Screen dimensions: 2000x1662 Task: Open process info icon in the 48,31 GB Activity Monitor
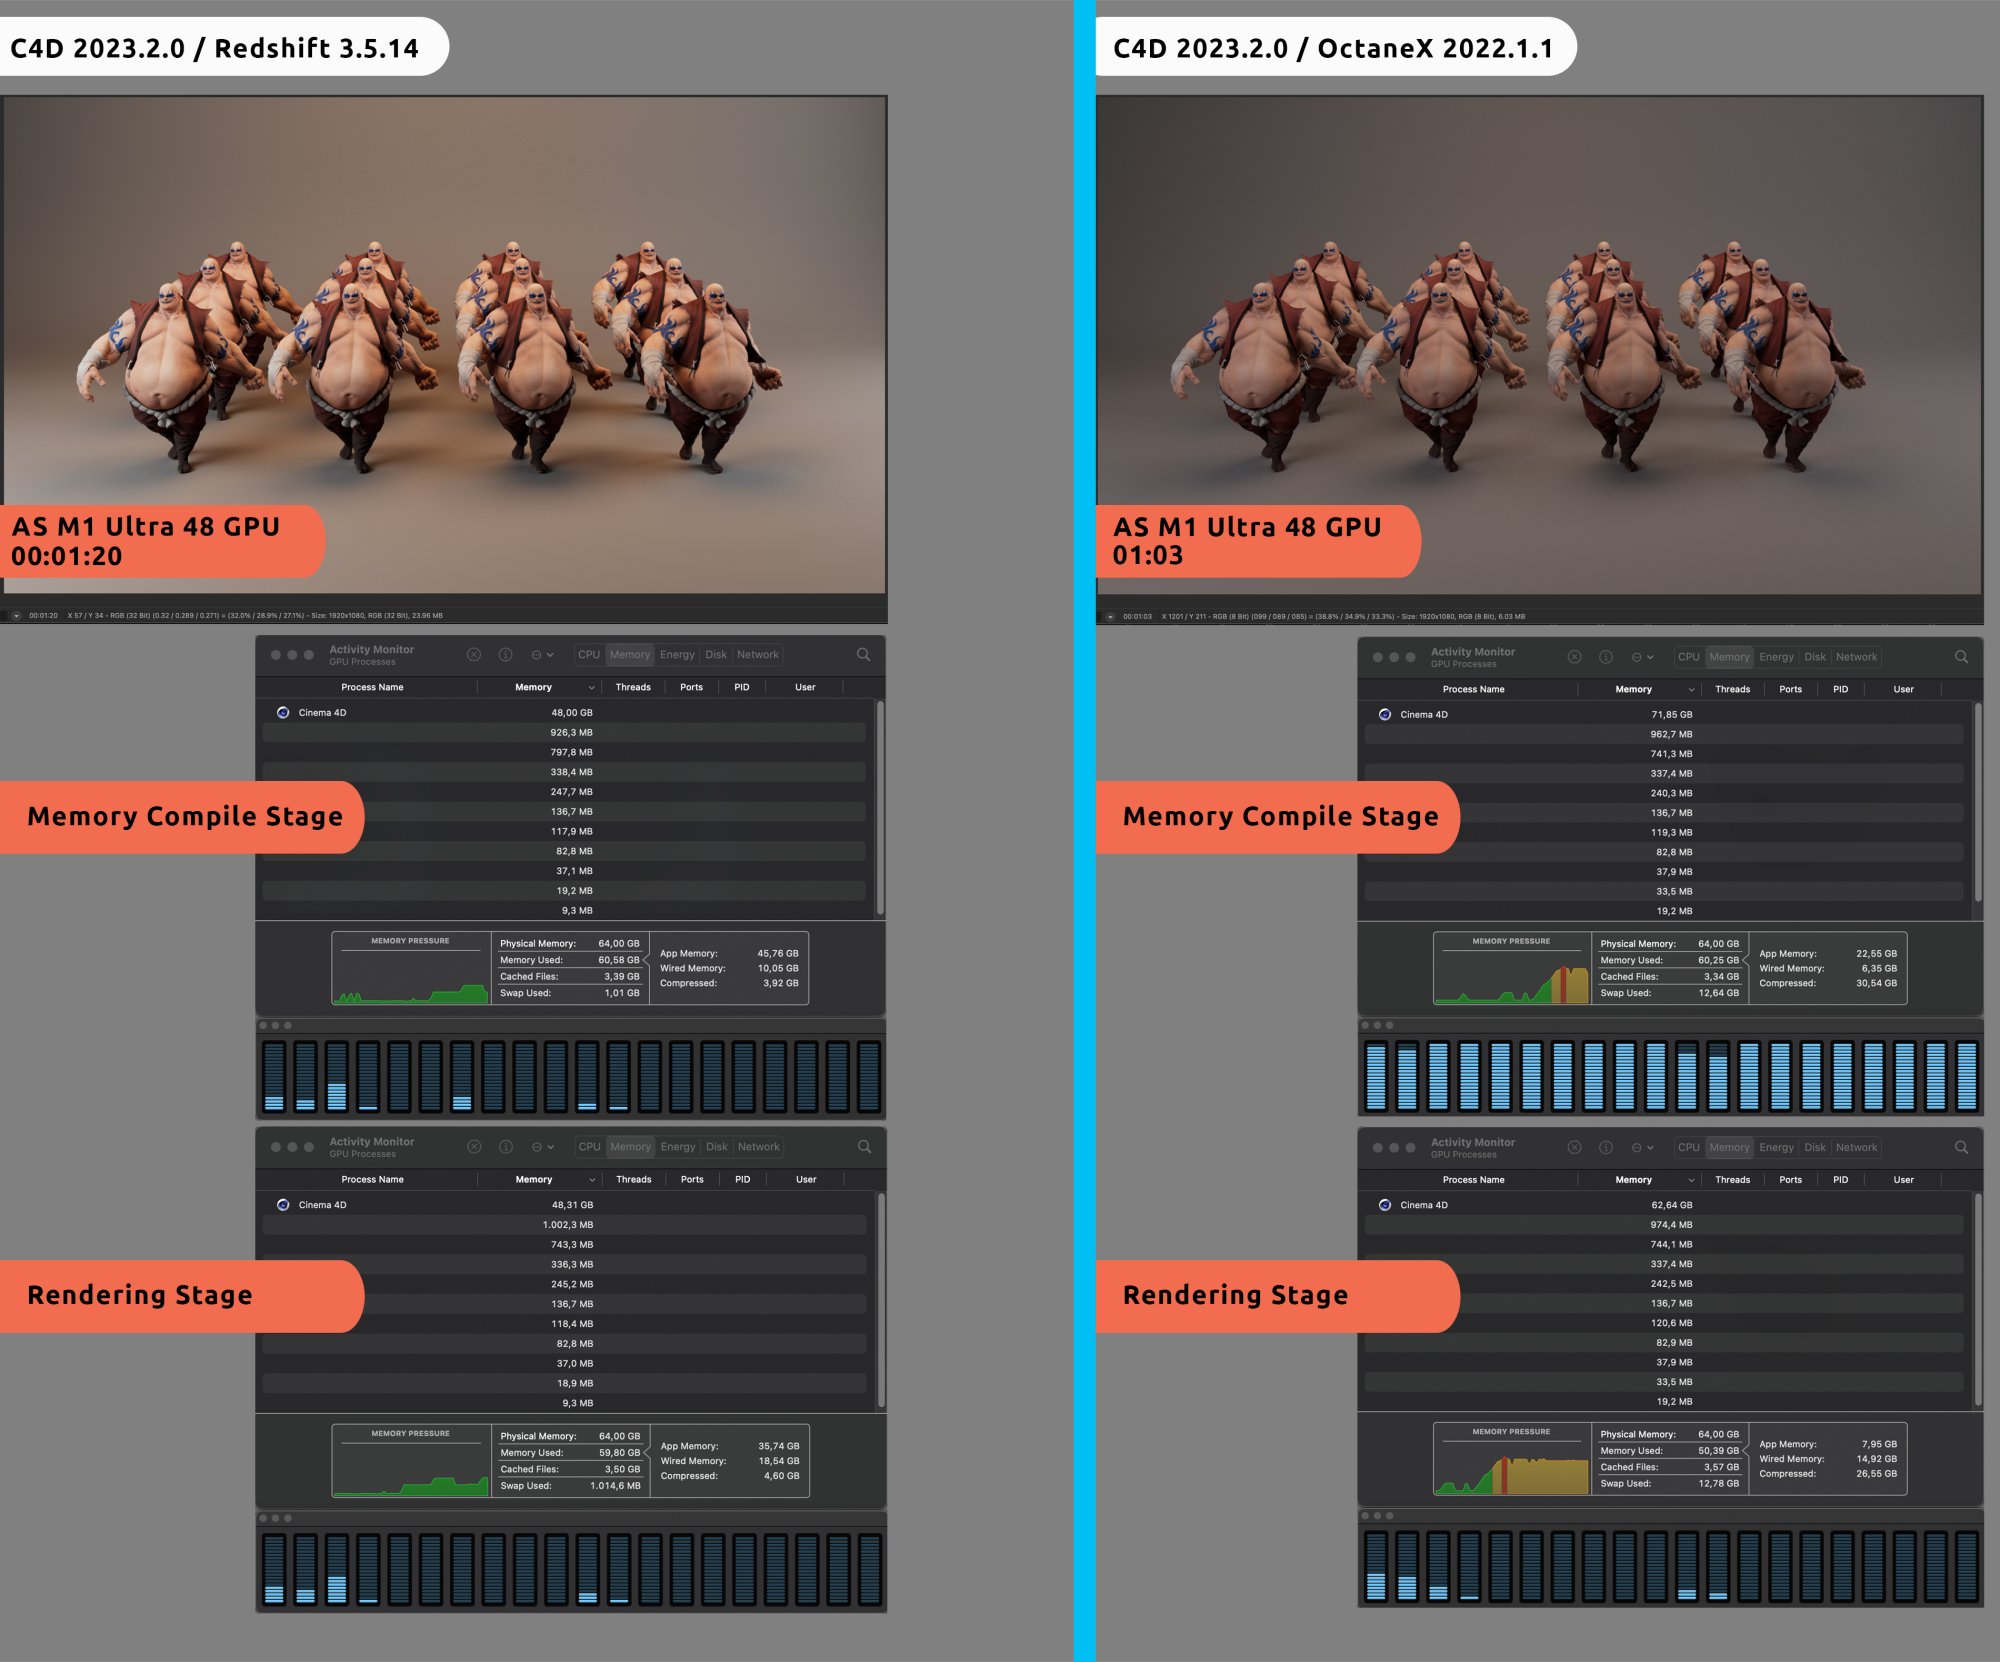[506, 1147]
